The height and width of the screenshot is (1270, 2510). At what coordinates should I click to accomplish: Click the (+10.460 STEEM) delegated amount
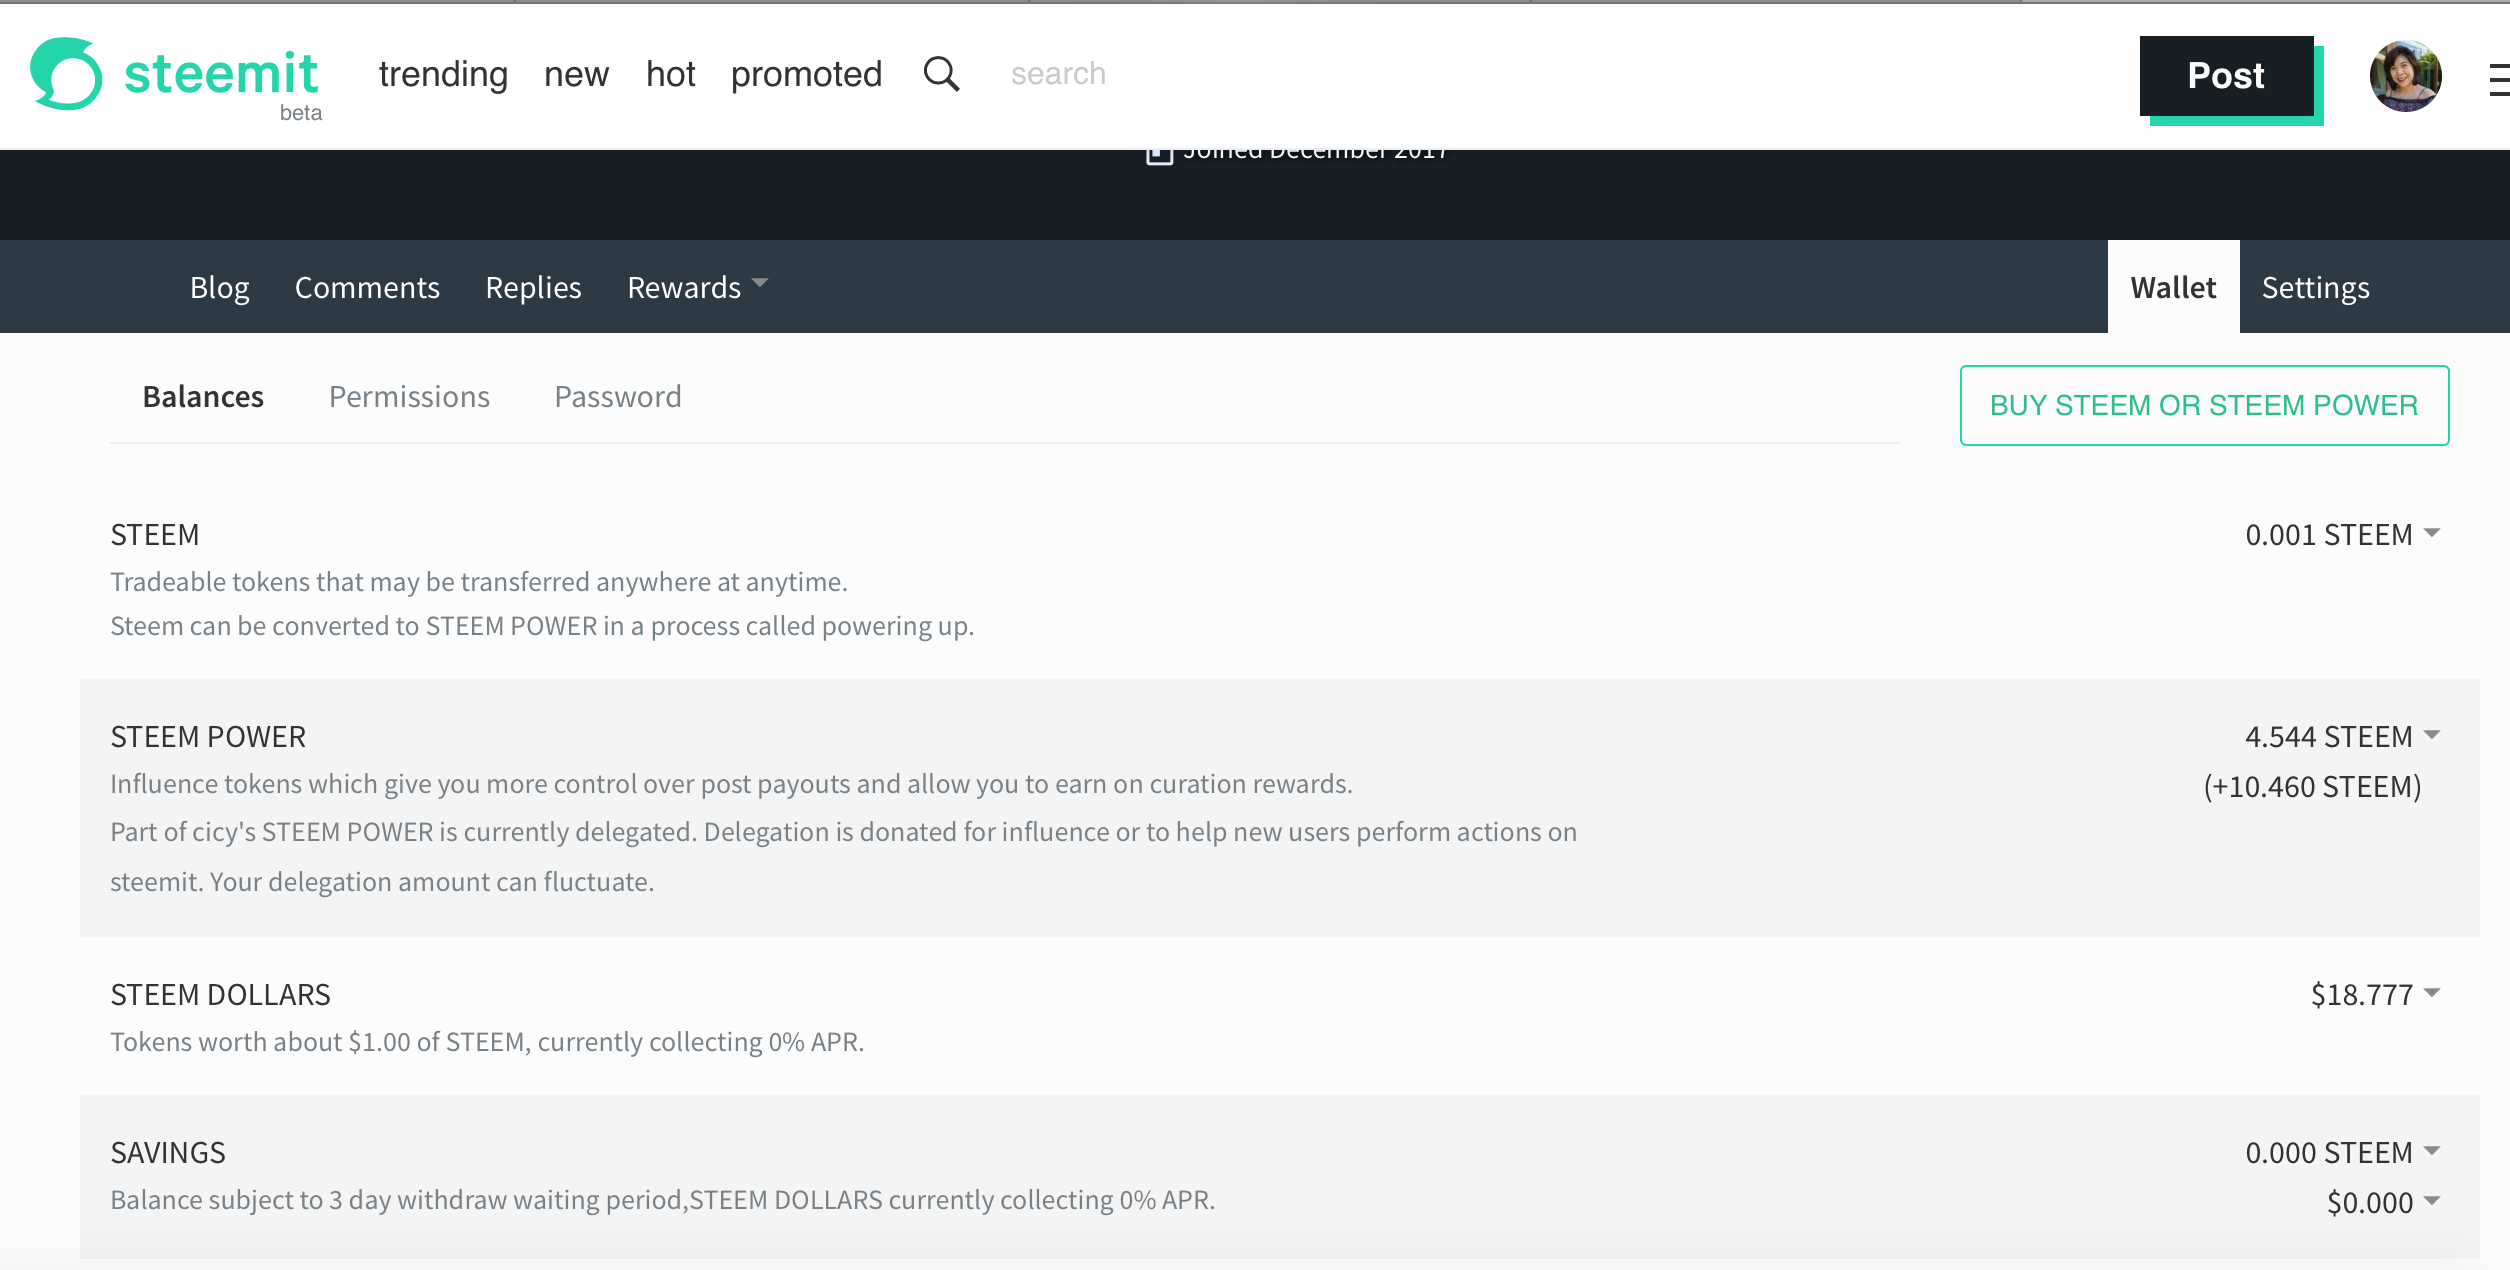click(2312, 787)
